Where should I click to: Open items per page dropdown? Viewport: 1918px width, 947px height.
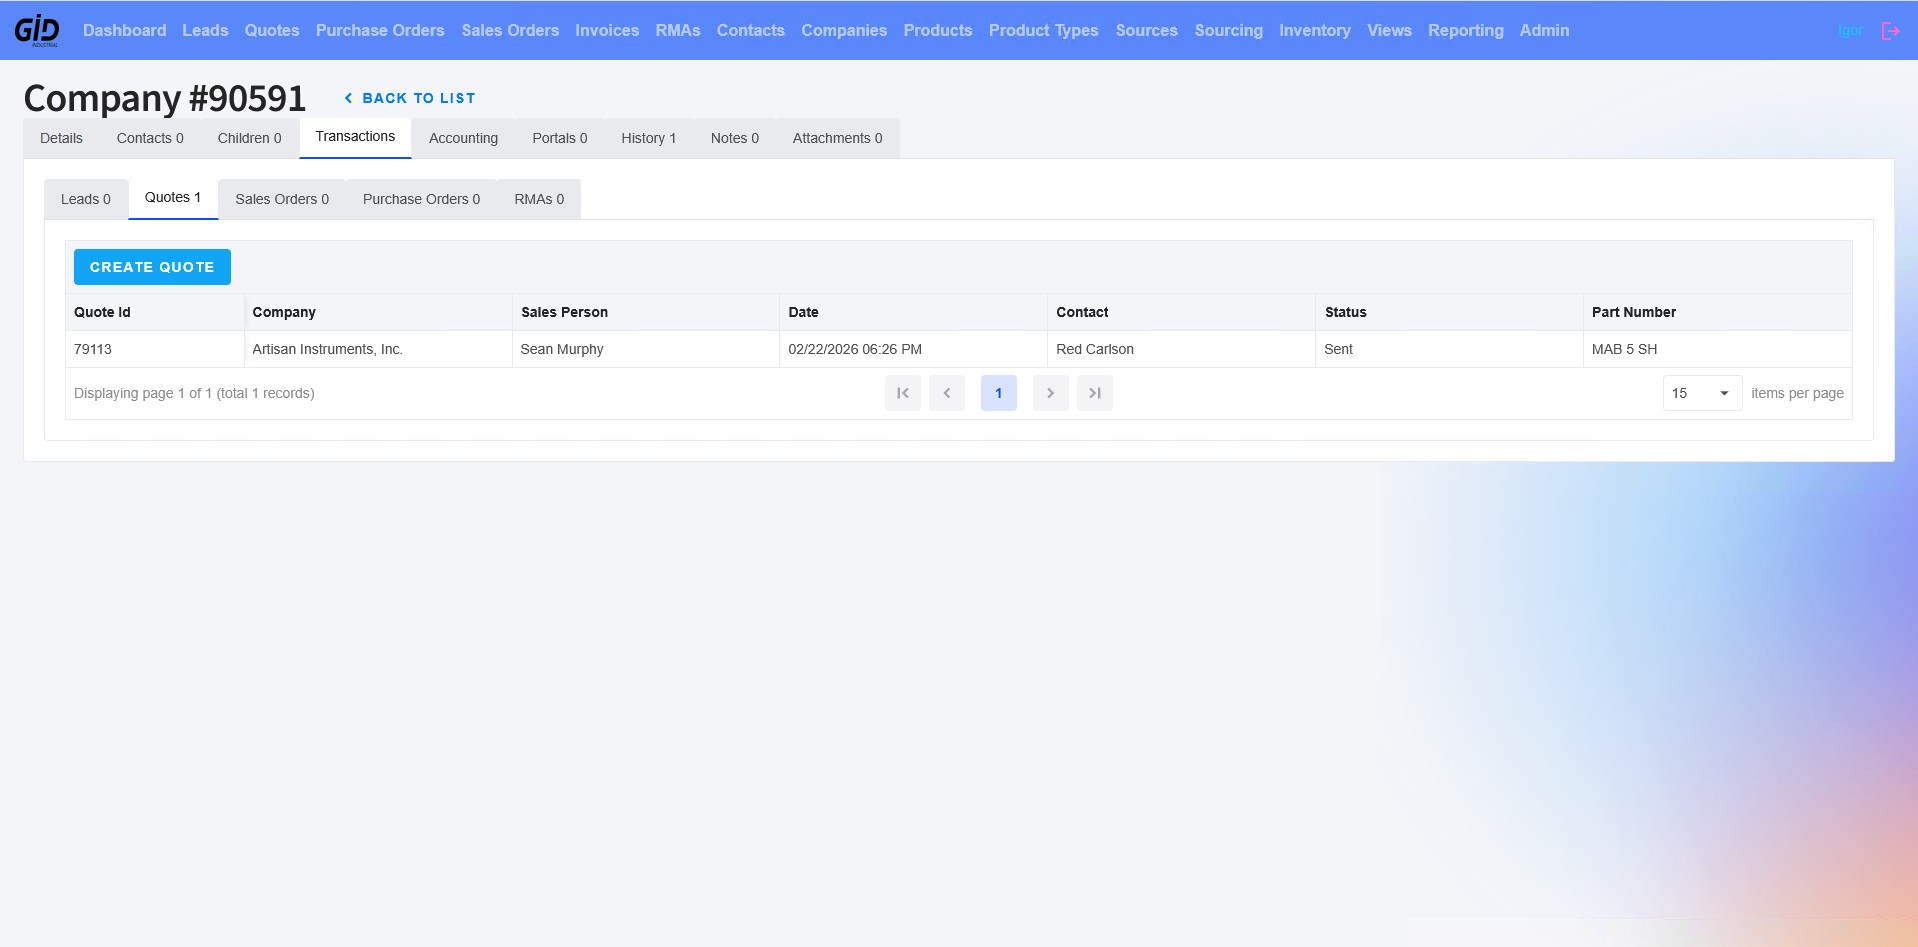click(x=1702, y=393)
